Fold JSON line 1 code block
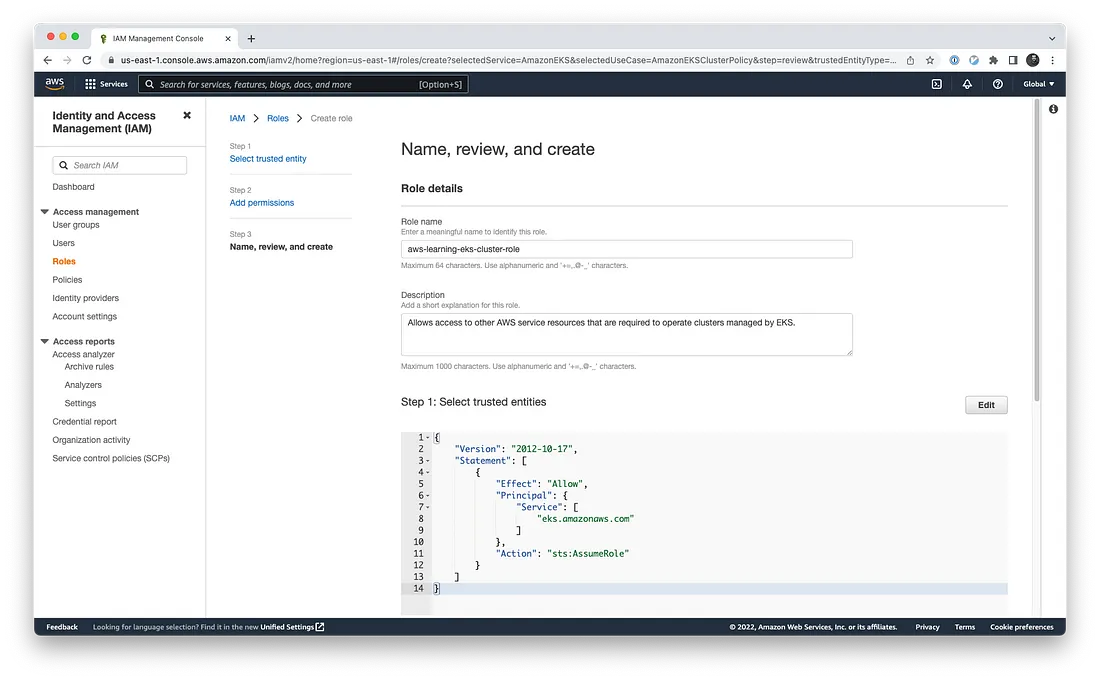This screenshot has height=681, width=1100. (428, 438)
